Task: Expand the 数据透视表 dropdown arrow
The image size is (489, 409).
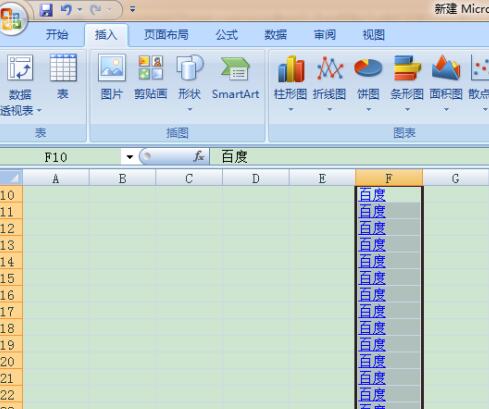Action: coord(39,110)
